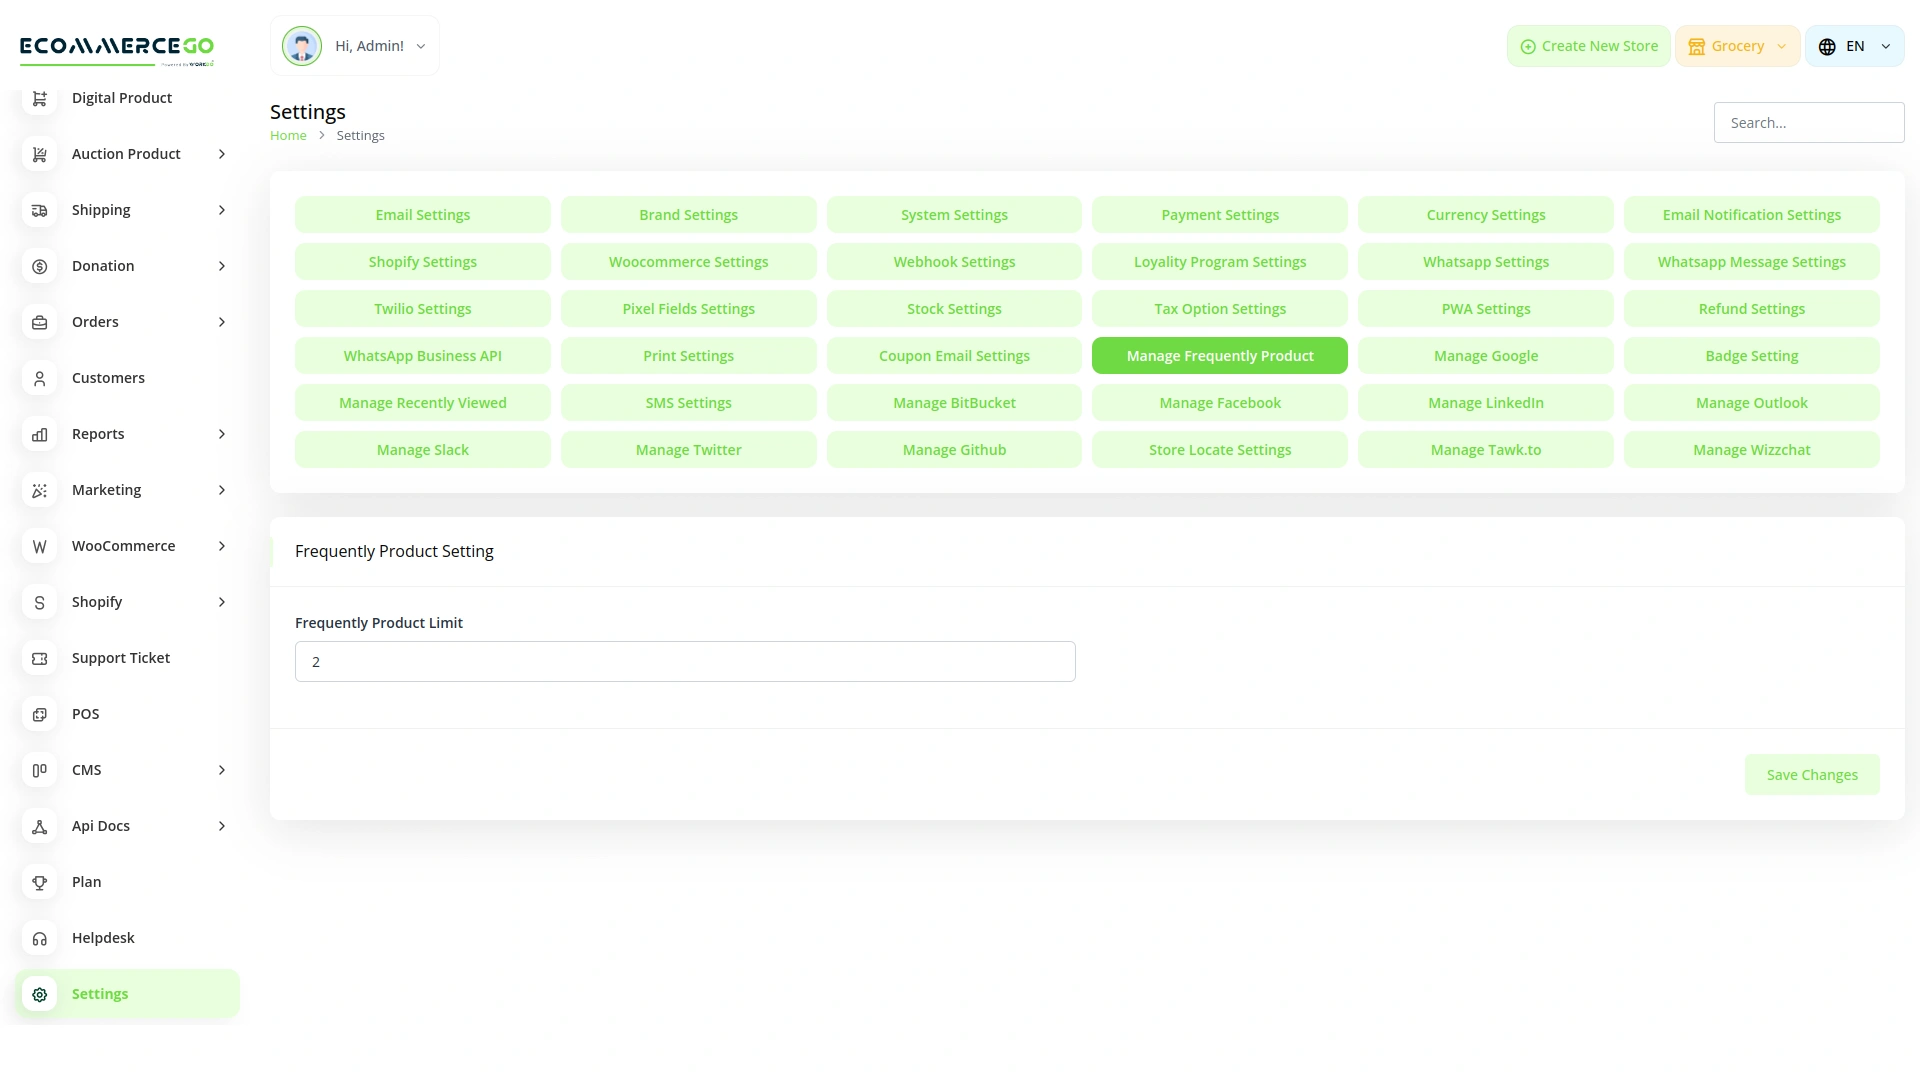Select the POS terminal icon
The width and height of the screenshot is (1920, 1080).
coord(39,714)
